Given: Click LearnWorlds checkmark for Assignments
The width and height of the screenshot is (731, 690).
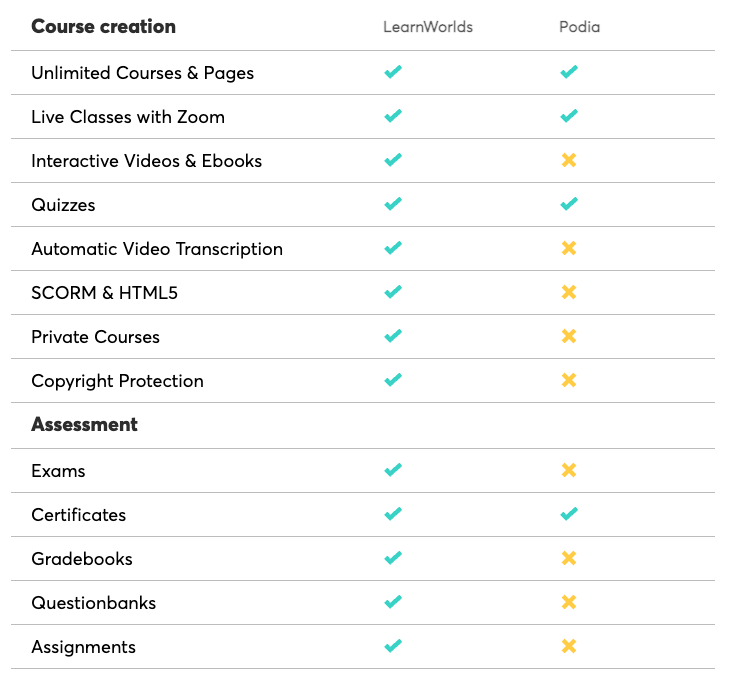Looking at the screenshot, I should pyautogui.click(x=393, y=646).
